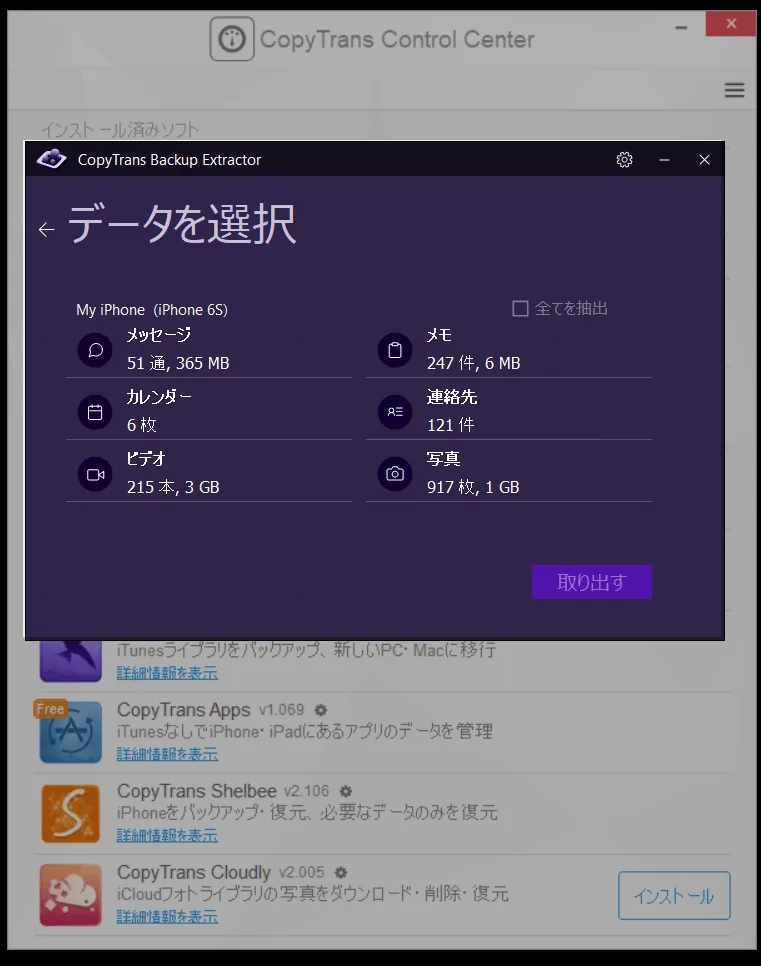The height and width of the screenshot is (966, 761).
Task: Select the Calendar icon
Action: pos(96,412)
